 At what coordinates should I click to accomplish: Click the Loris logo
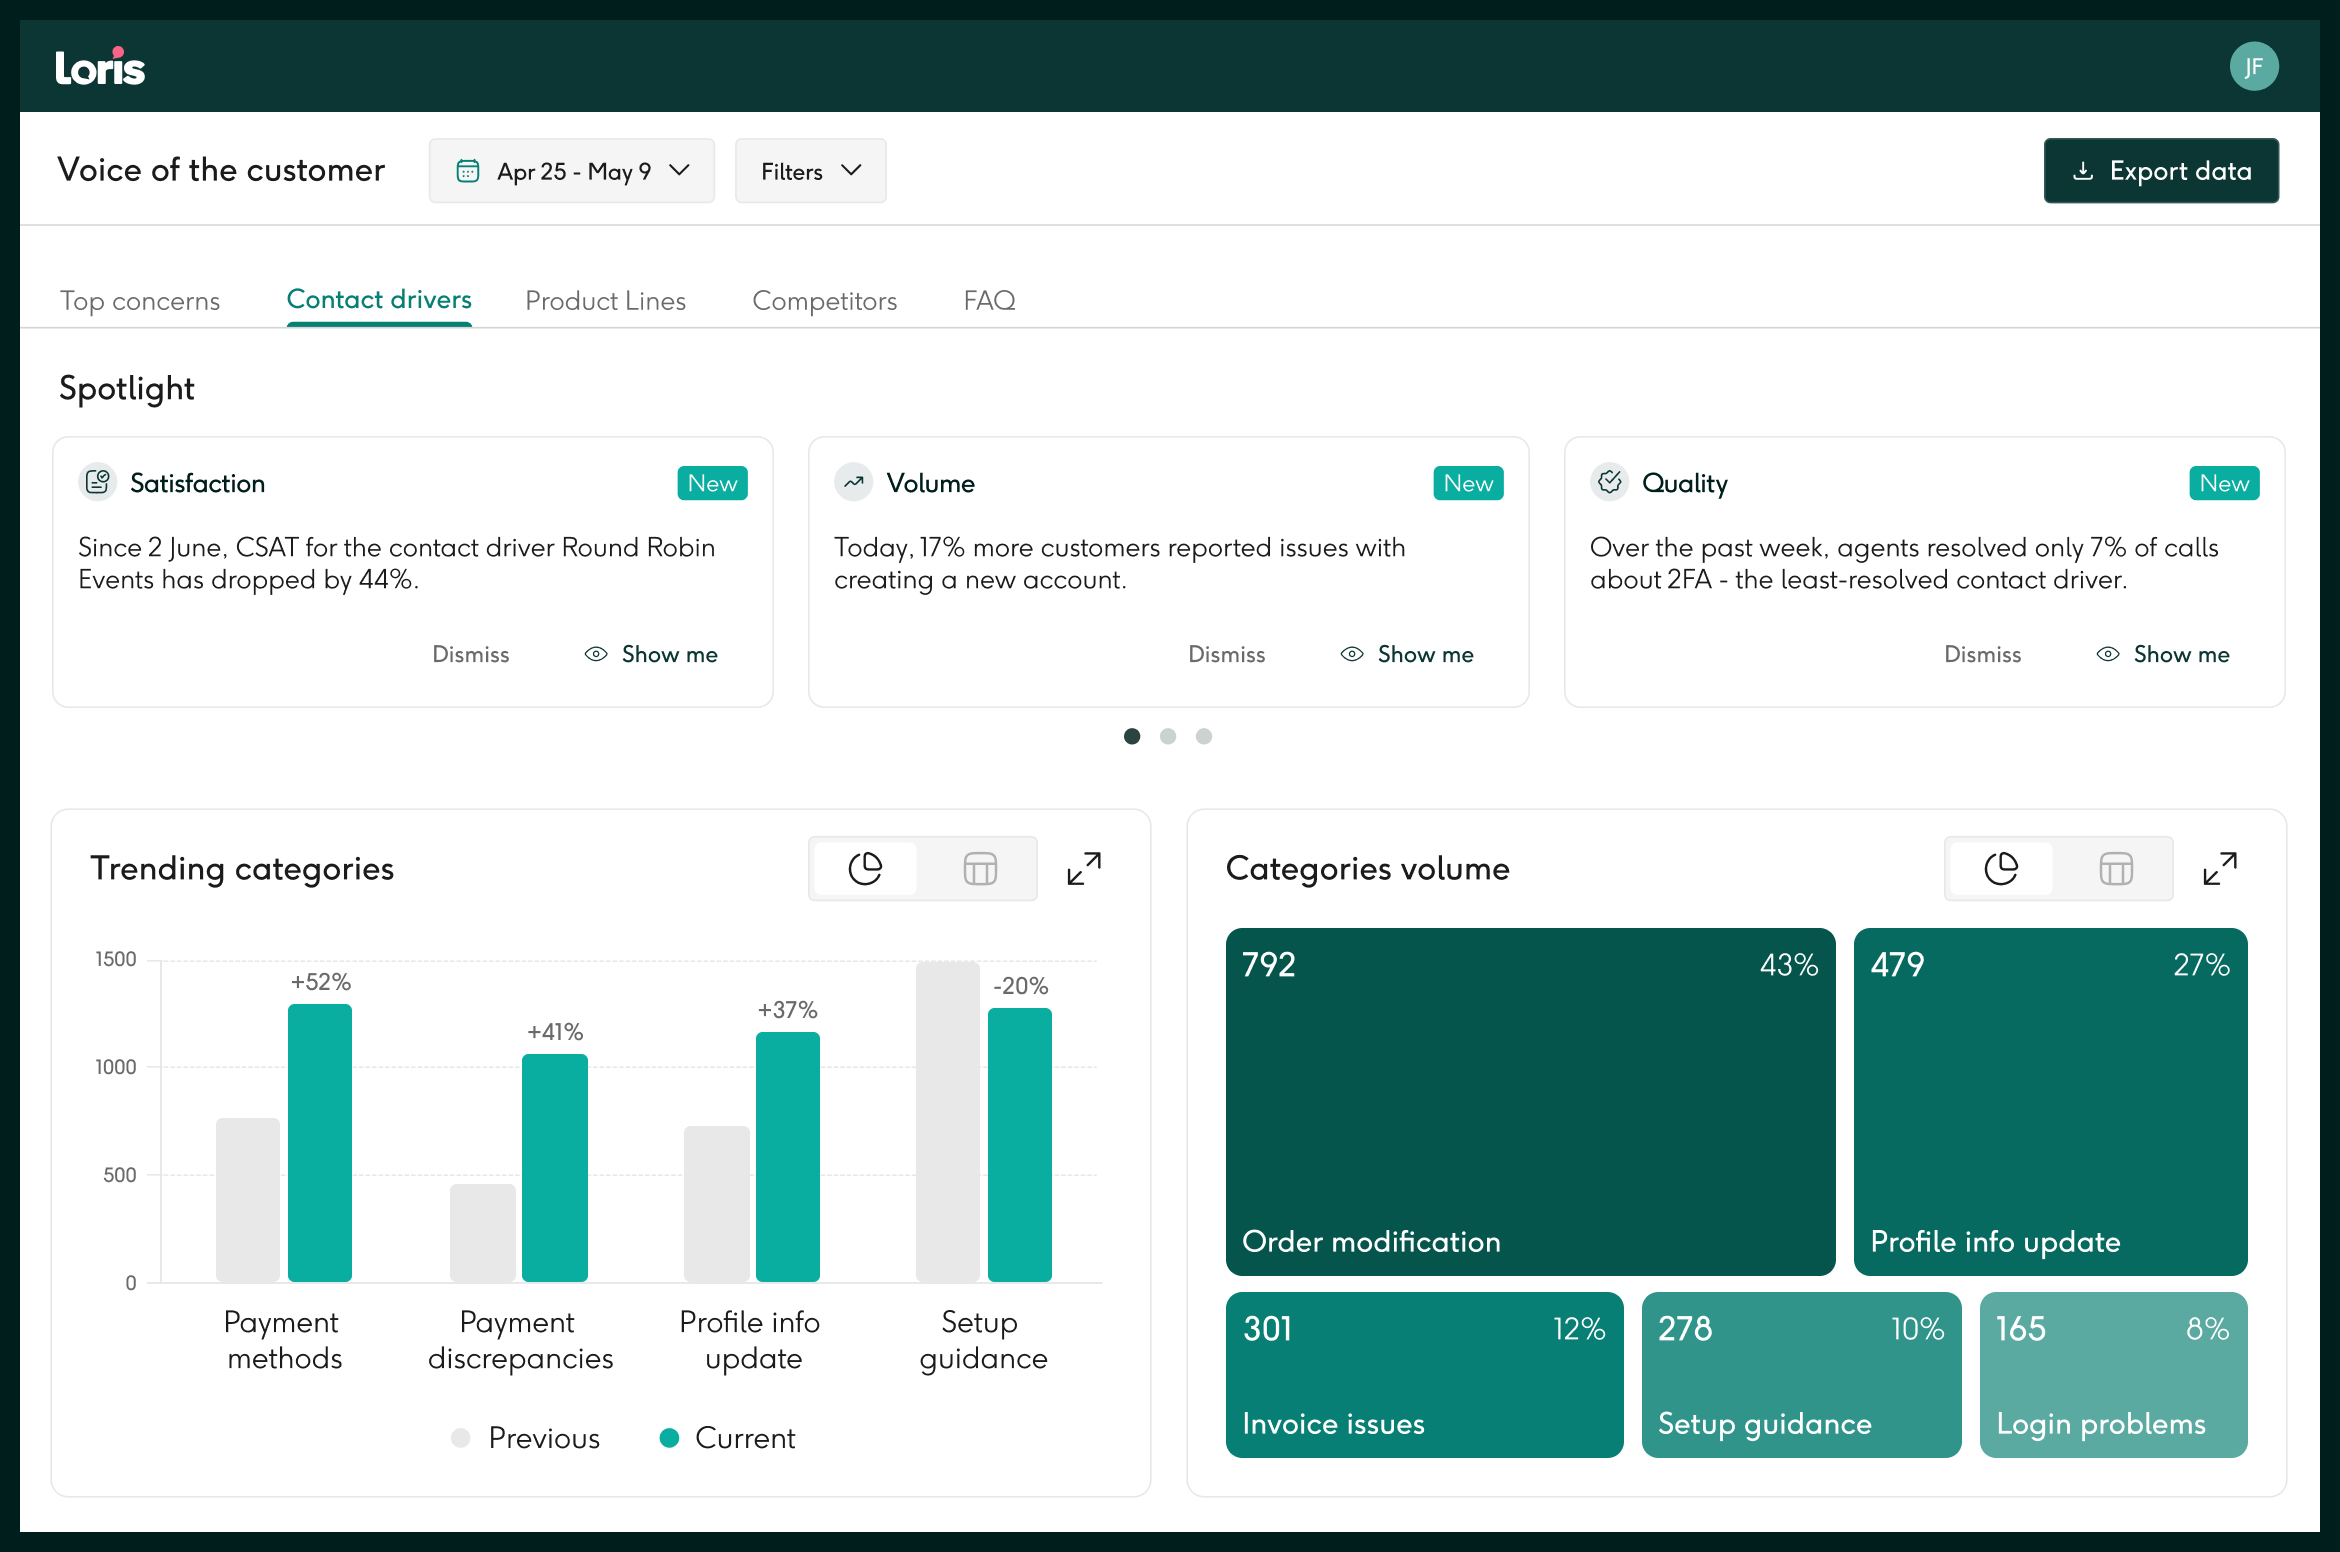click(100, 65)
